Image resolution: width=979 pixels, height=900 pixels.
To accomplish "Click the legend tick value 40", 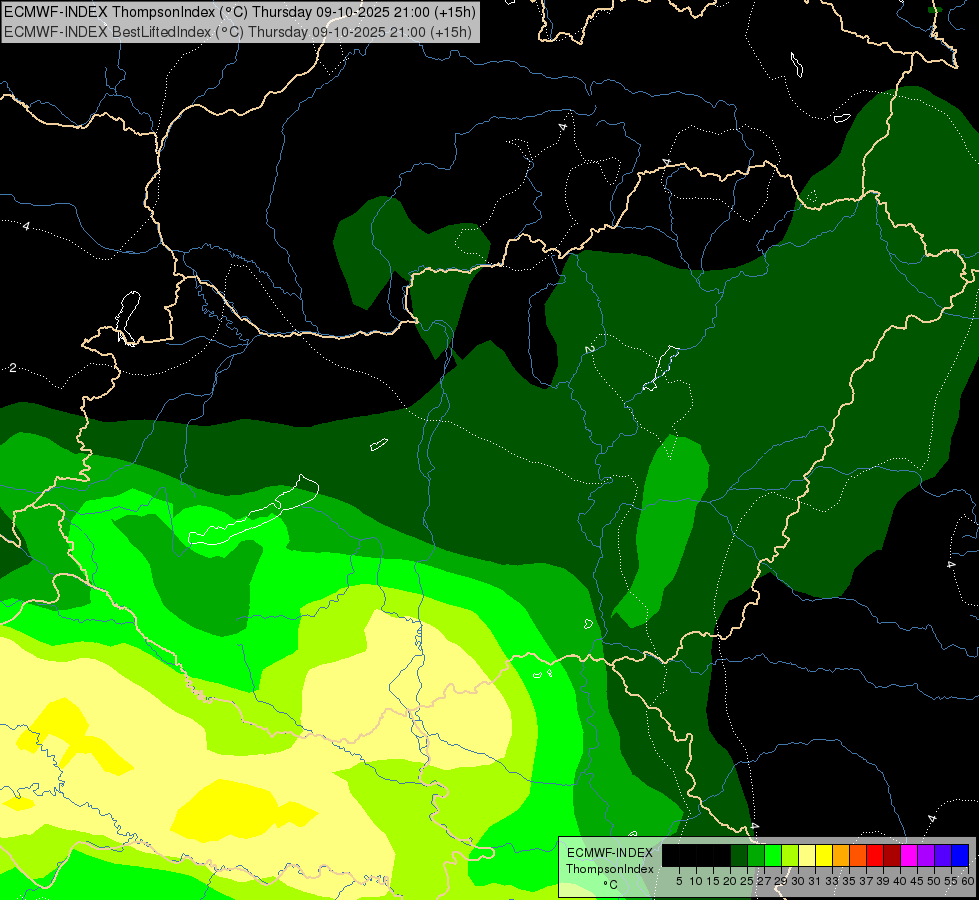I will point(900,881).
